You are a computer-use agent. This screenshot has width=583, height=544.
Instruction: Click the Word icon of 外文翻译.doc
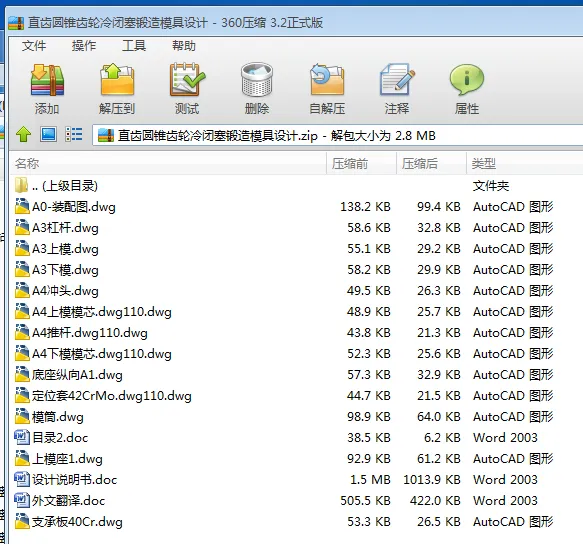22,500
